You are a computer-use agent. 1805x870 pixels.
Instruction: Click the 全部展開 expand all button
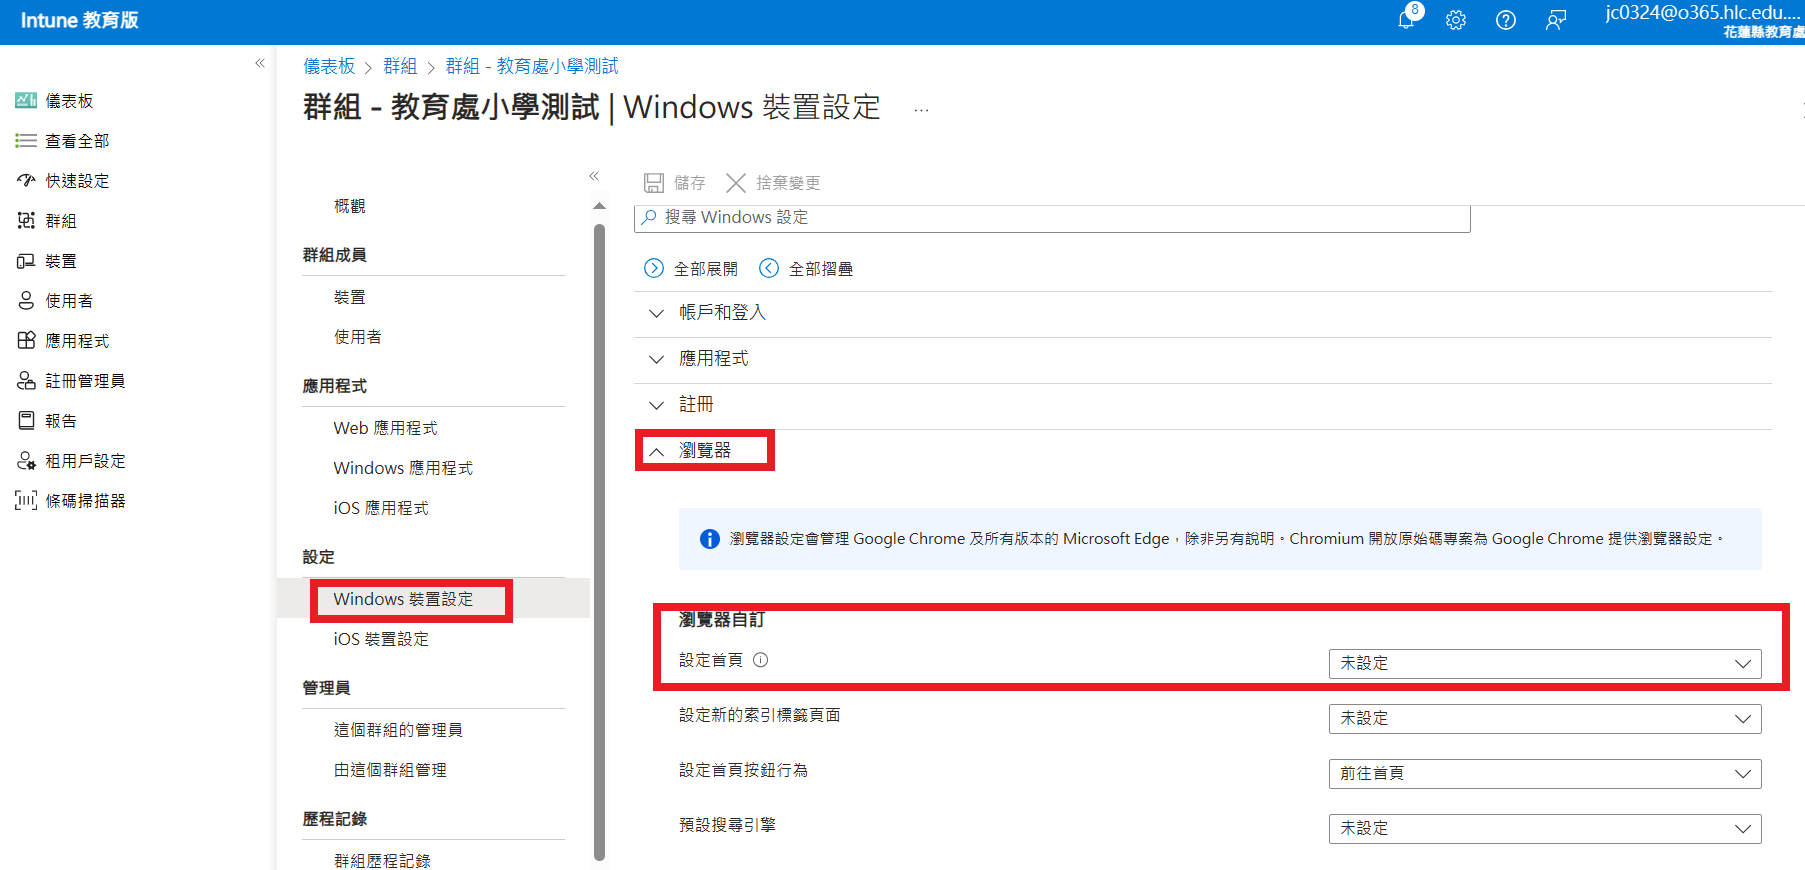[692, 268]
